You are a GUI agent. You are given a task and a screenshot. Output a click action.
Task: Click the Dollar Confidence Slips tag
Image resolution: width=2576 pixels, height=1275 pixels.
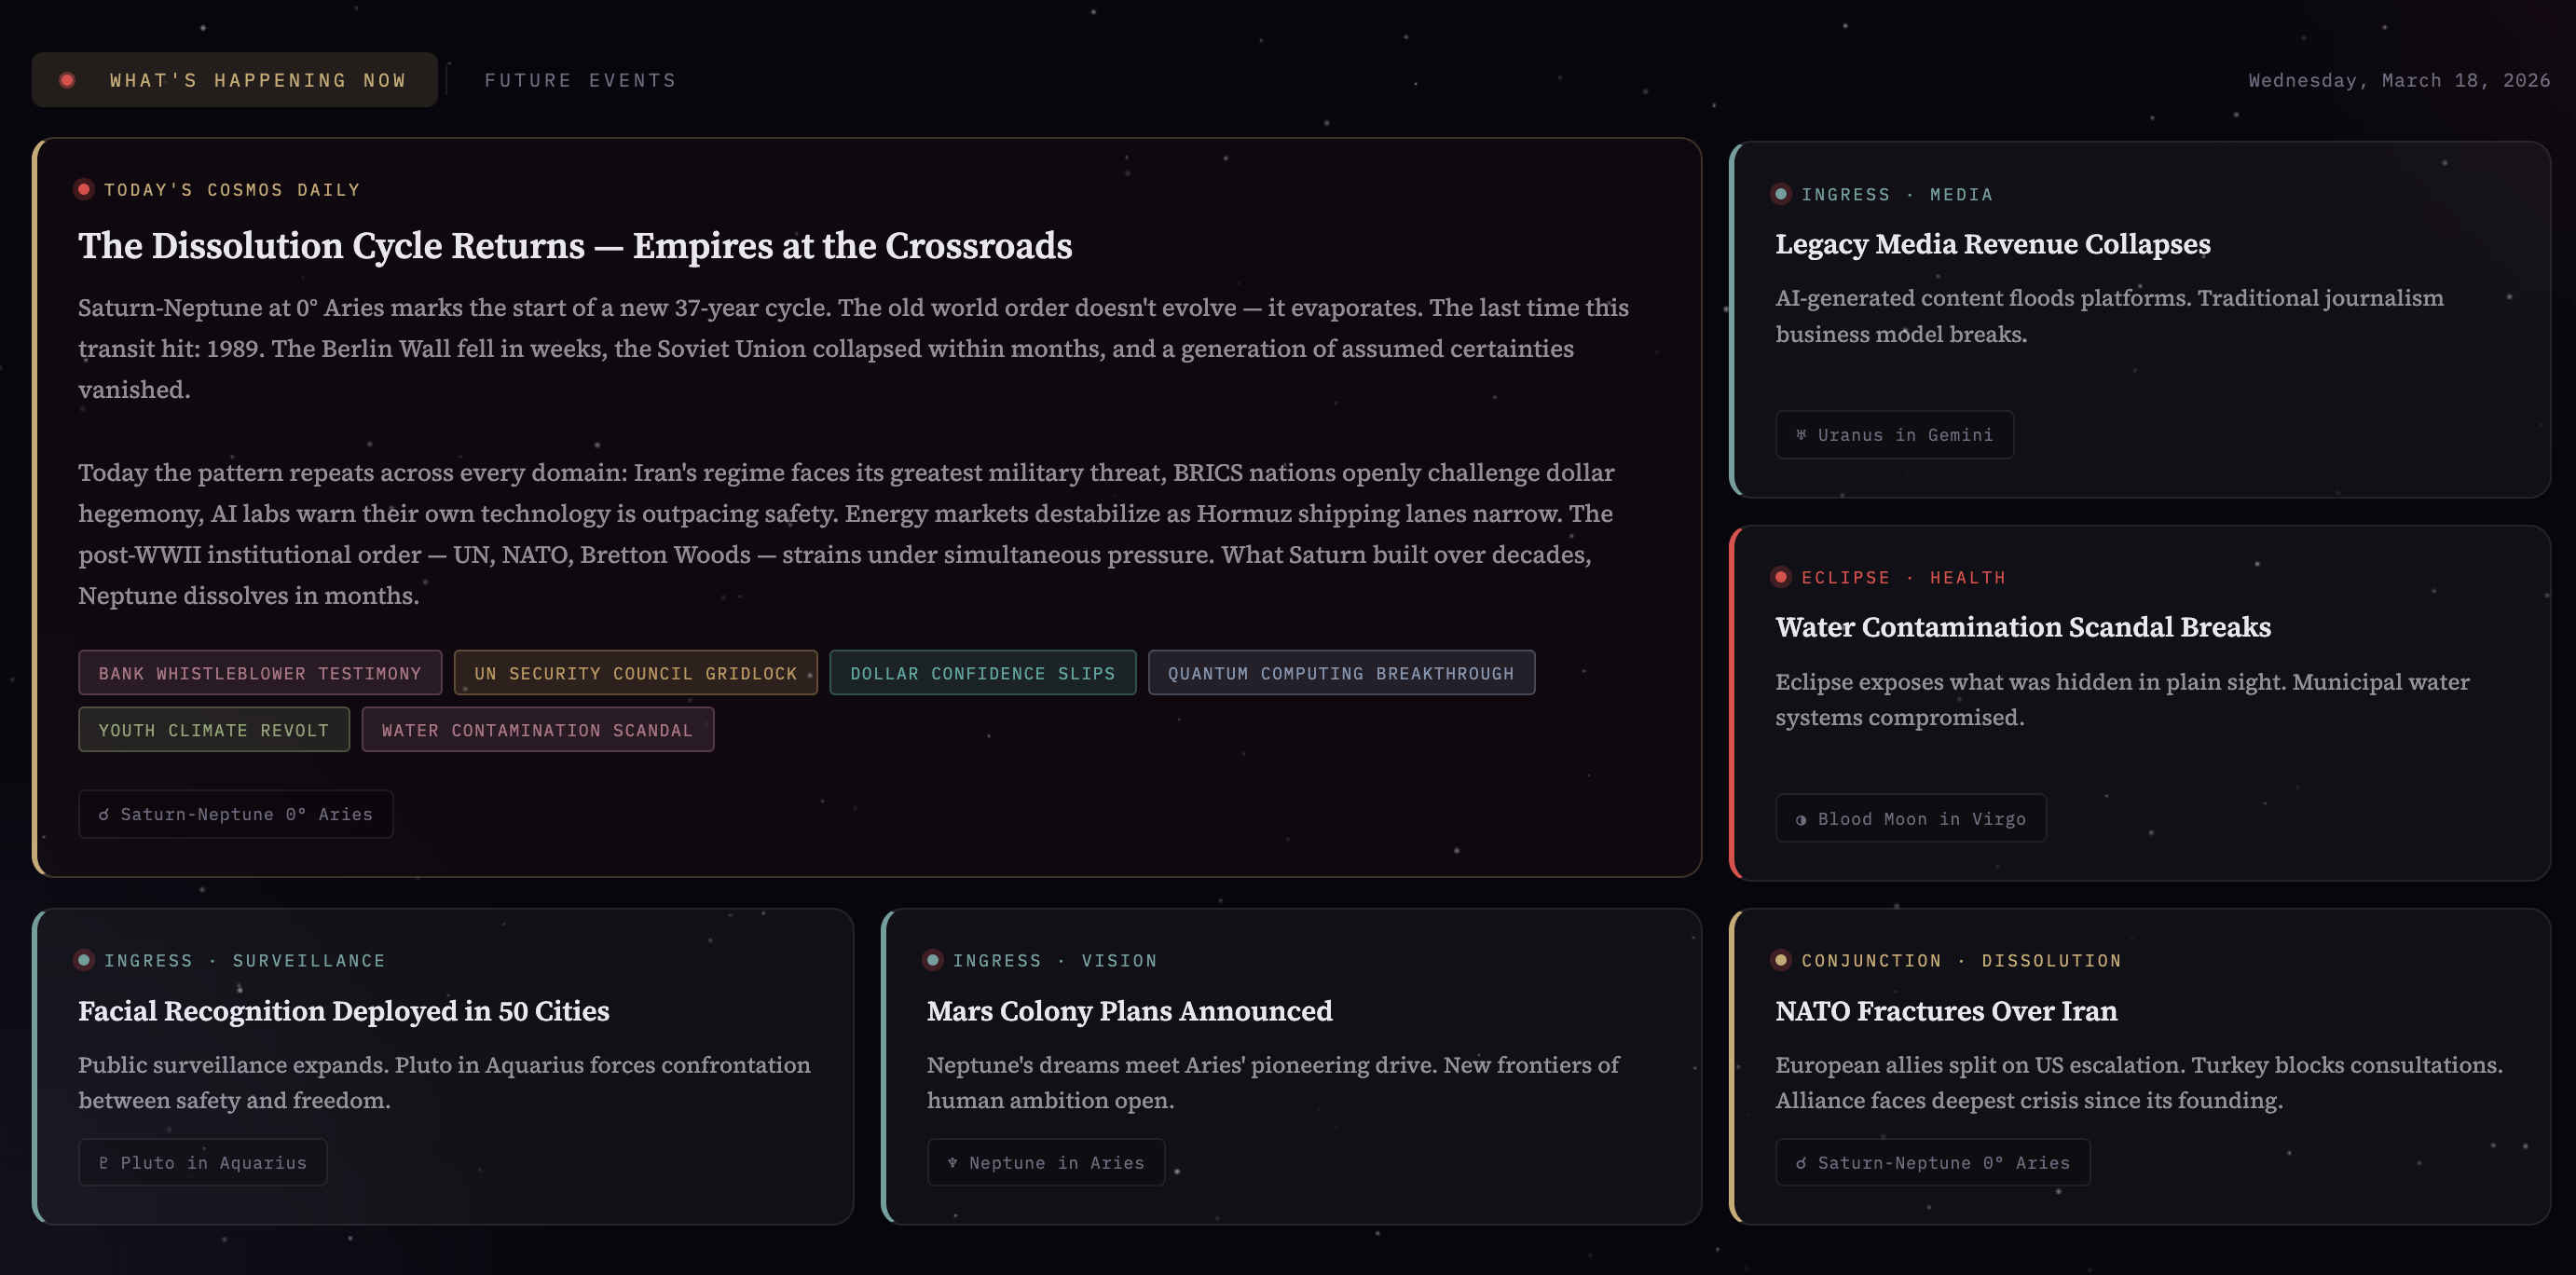coord(982,673)
